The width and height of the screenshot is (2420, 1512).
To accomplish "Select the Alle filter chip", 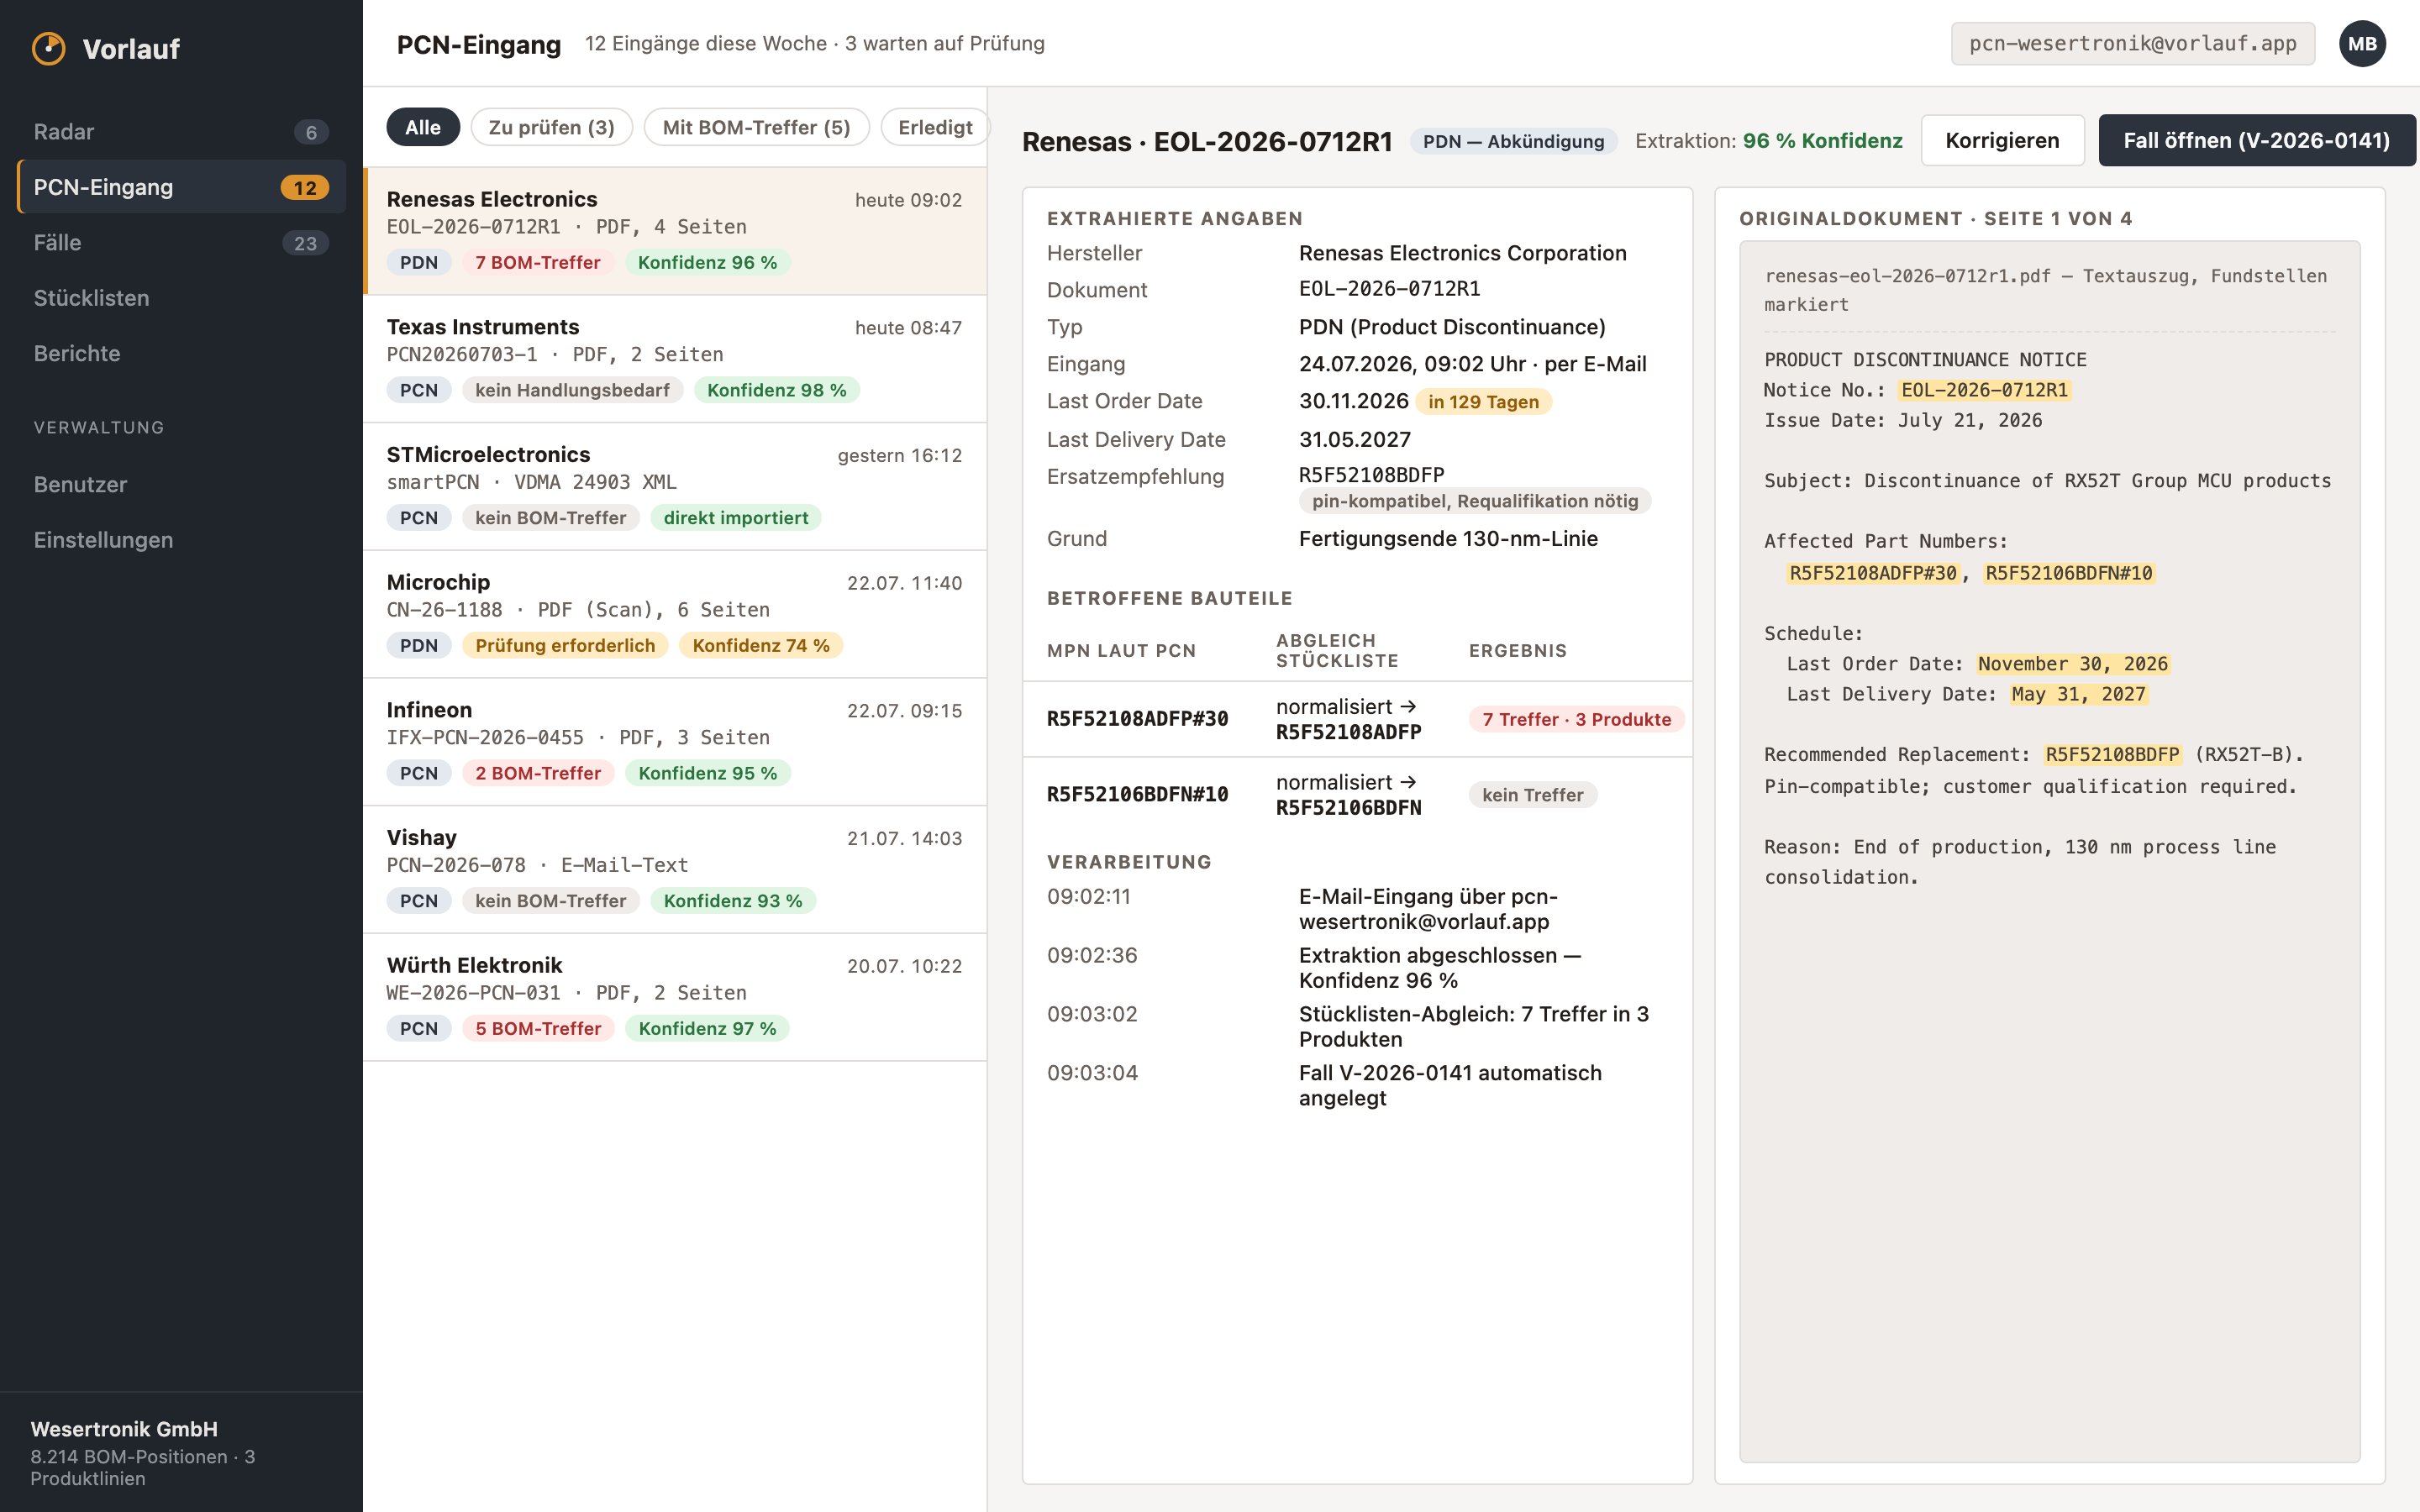I will 423,127.
